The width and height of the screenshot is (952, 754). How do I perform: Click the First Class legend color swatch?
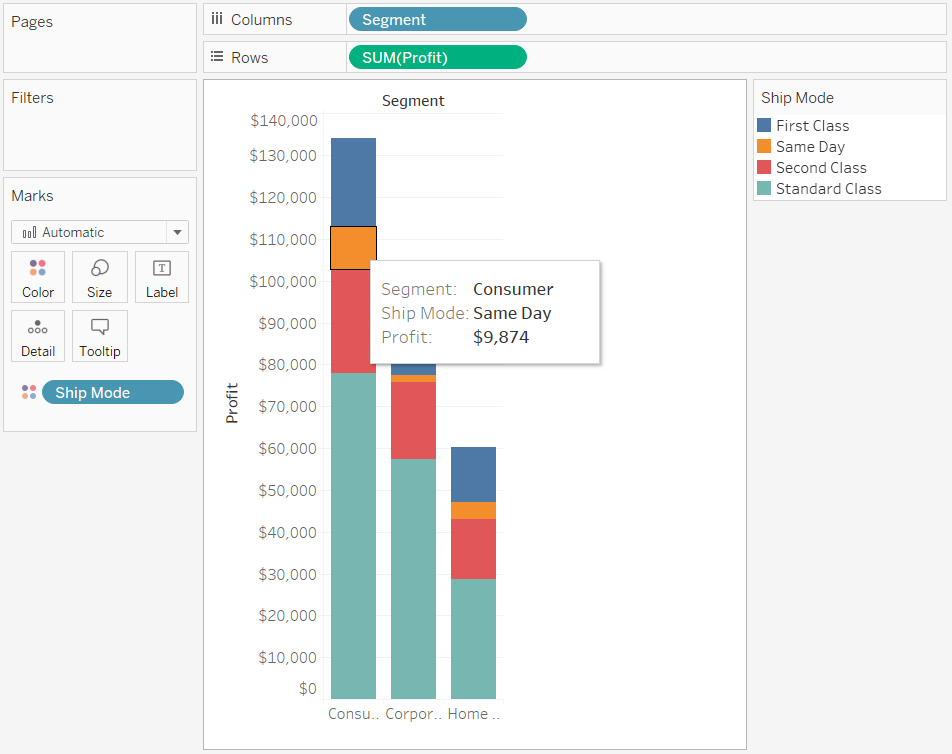(x=764, y=126)
